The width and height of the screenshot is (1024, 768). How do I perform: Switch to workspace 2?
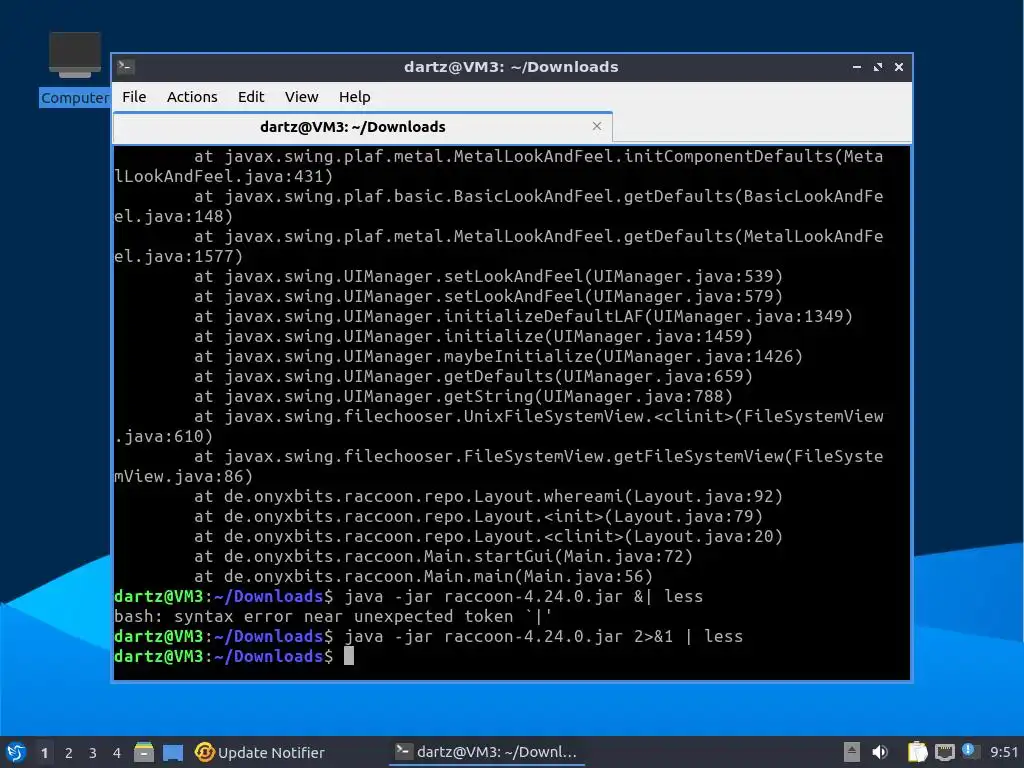coord(69,753)
